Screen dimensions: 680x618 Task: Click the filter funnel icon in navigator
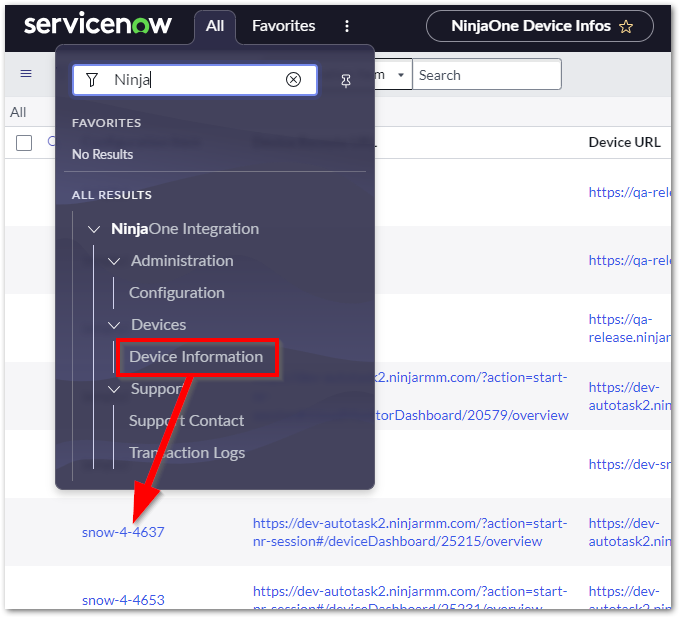92,80
